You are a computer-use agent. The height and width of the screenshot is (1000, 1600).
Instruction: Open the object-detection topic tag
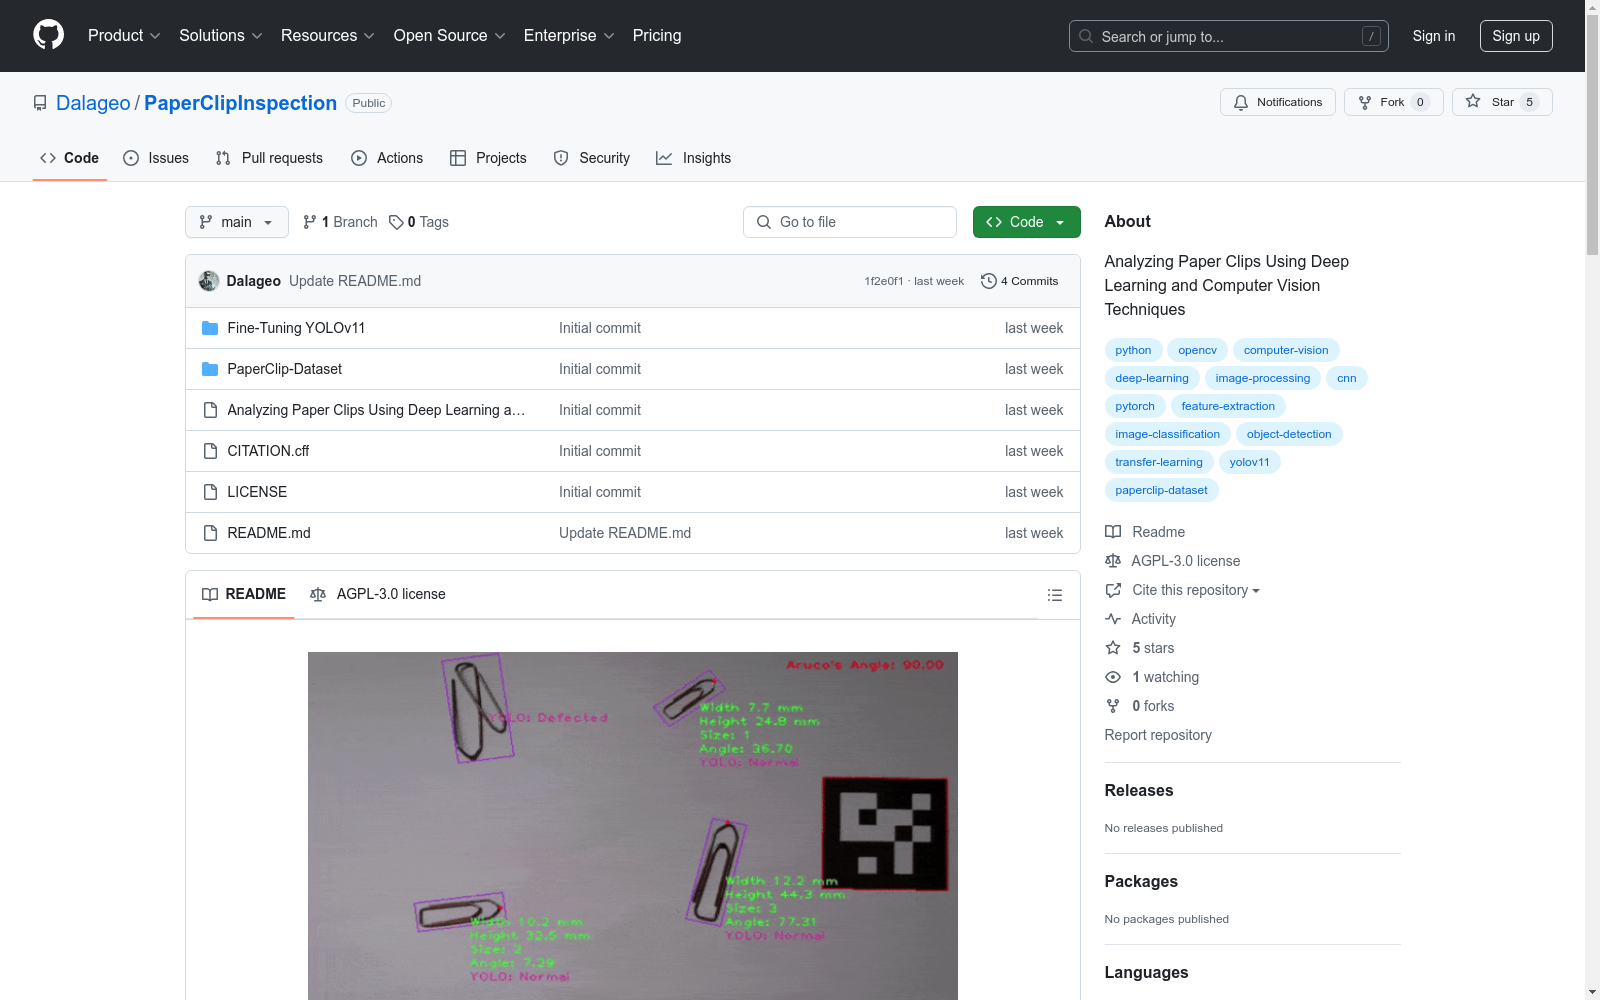[1289, 434]
